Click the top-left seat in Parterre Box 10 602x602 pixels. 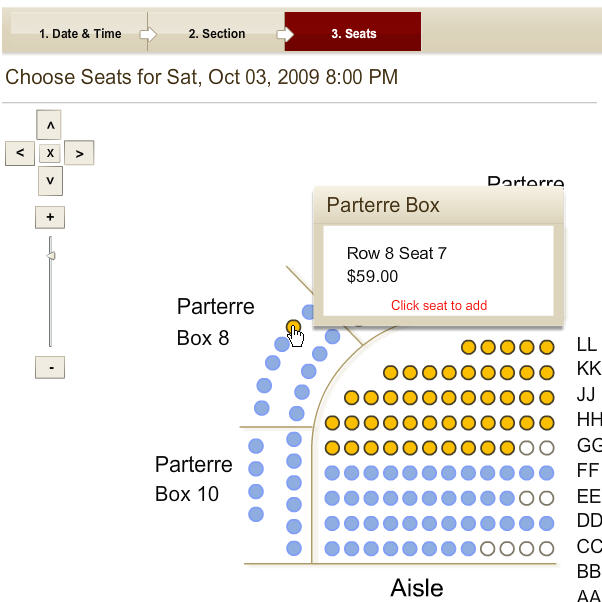[x=256, y=446]
